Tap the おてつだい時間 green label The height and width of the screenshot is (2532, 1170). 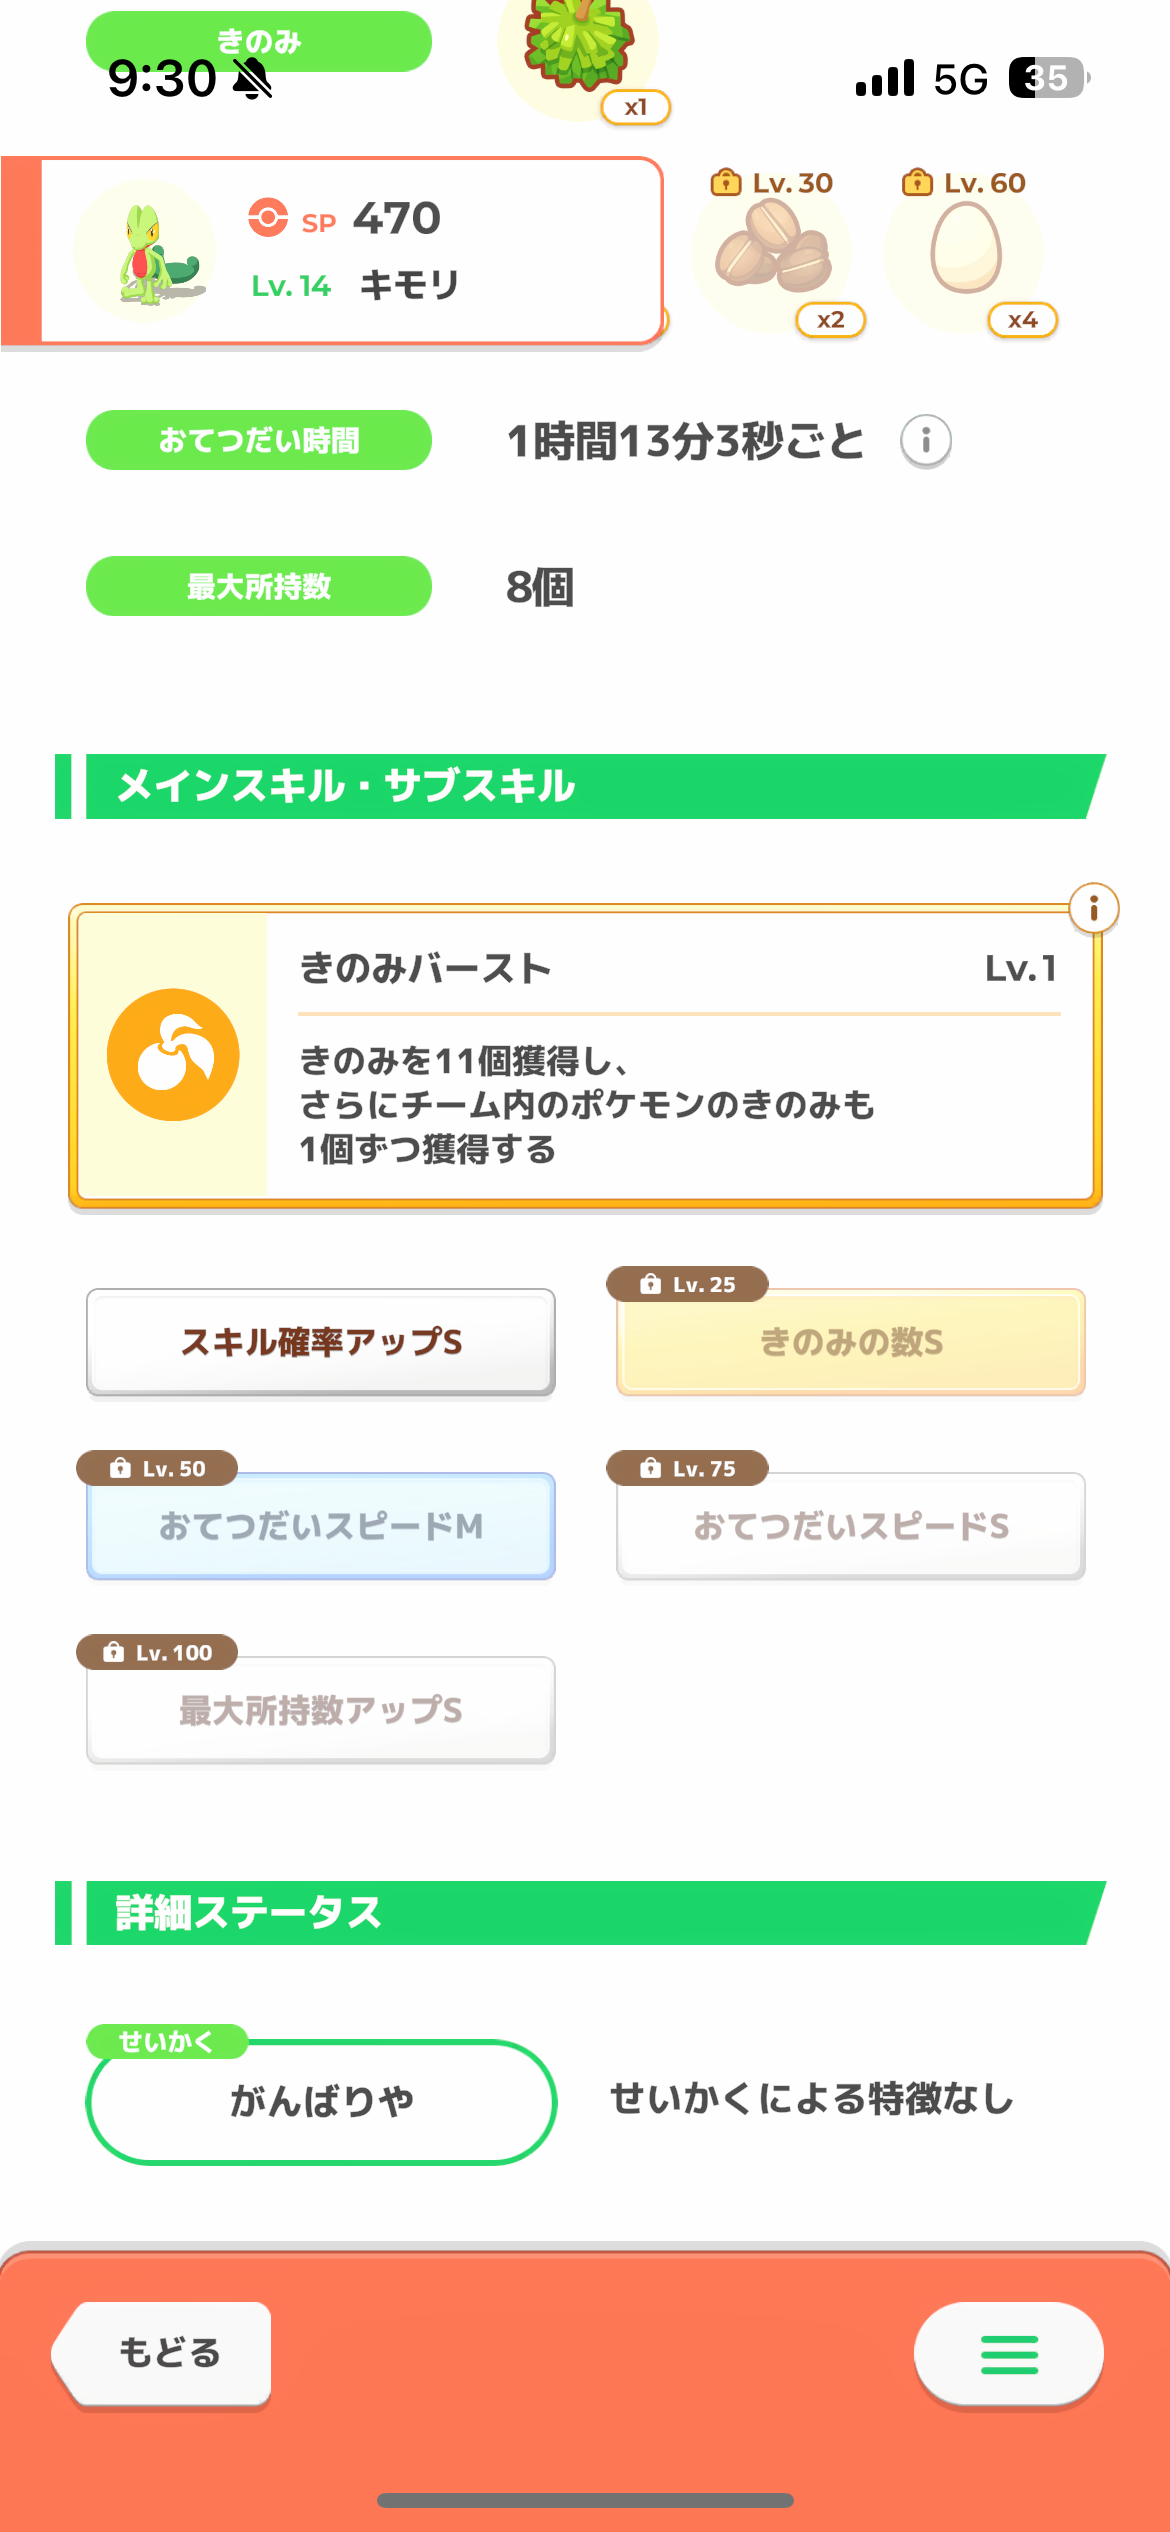259,440
